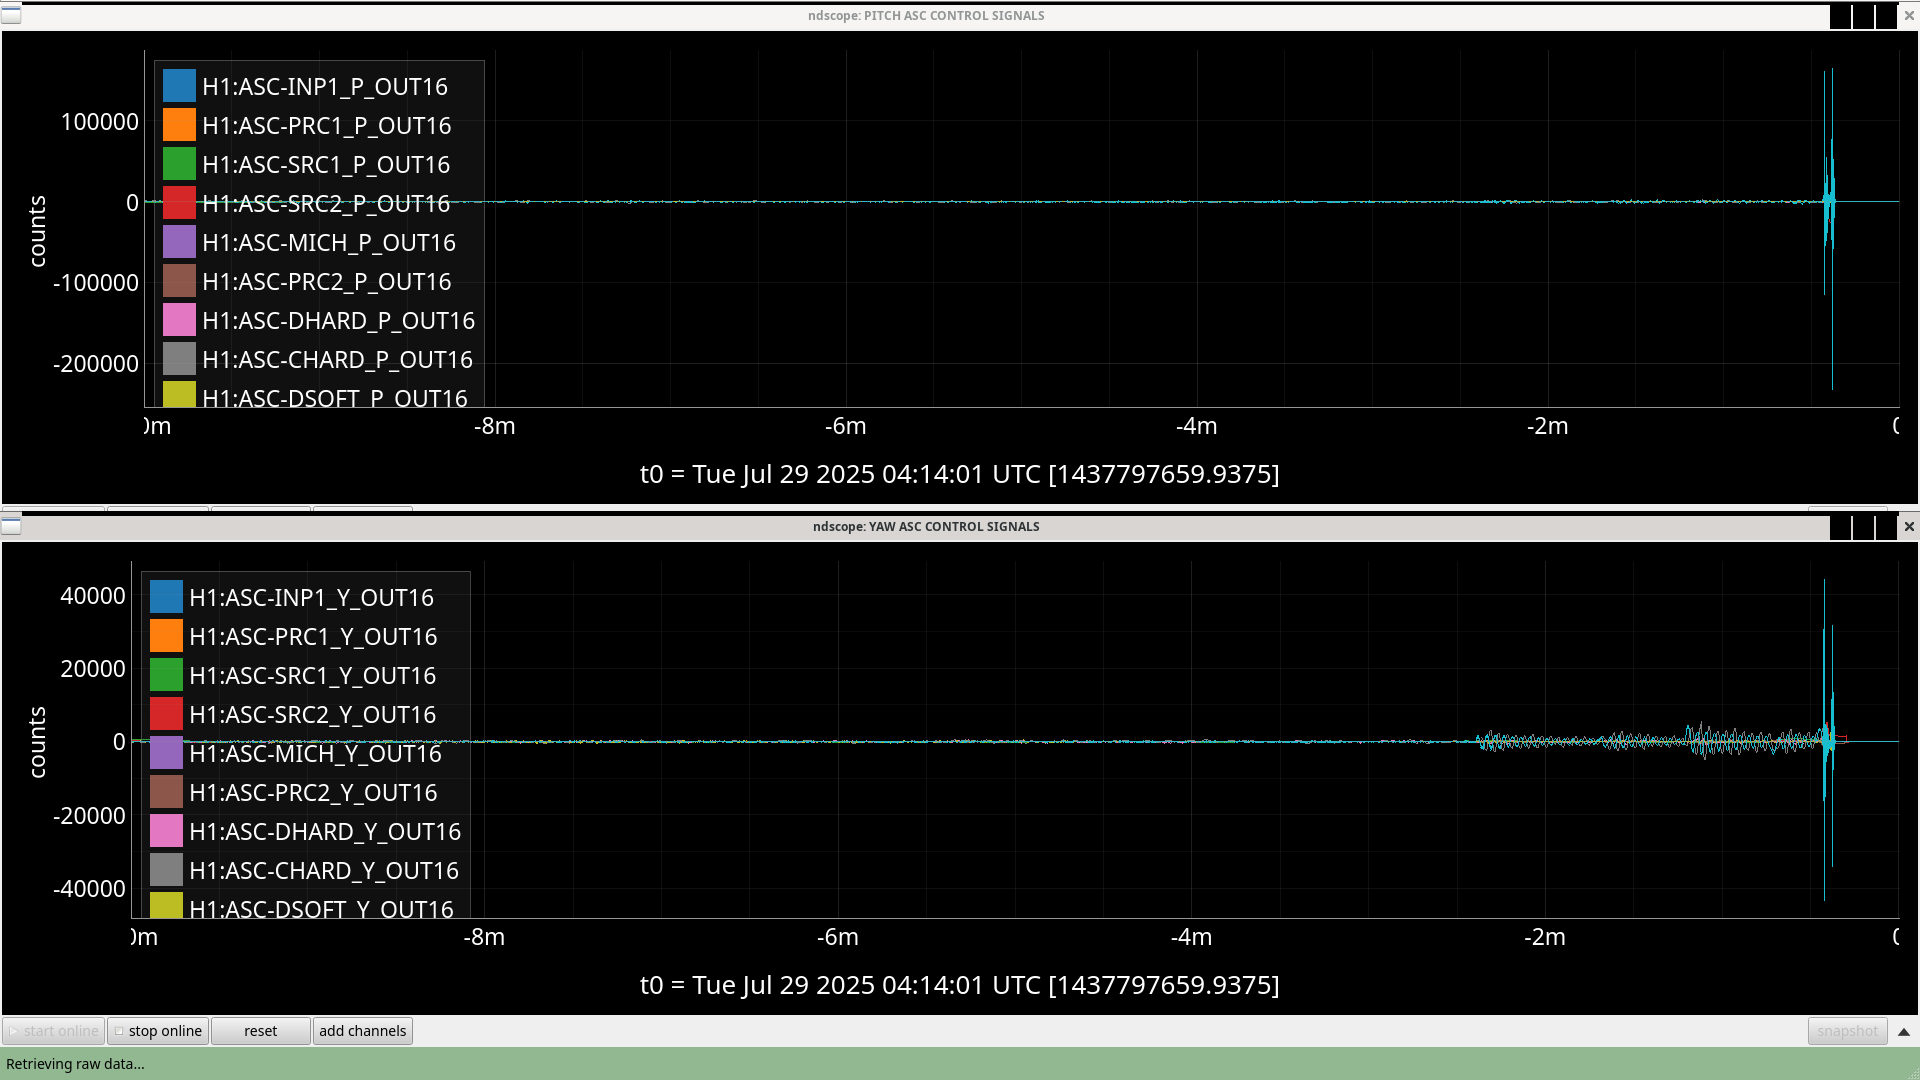Click the H1:ASC-DHARD_P_OUT16 pink legend icon

coord(179,320)
